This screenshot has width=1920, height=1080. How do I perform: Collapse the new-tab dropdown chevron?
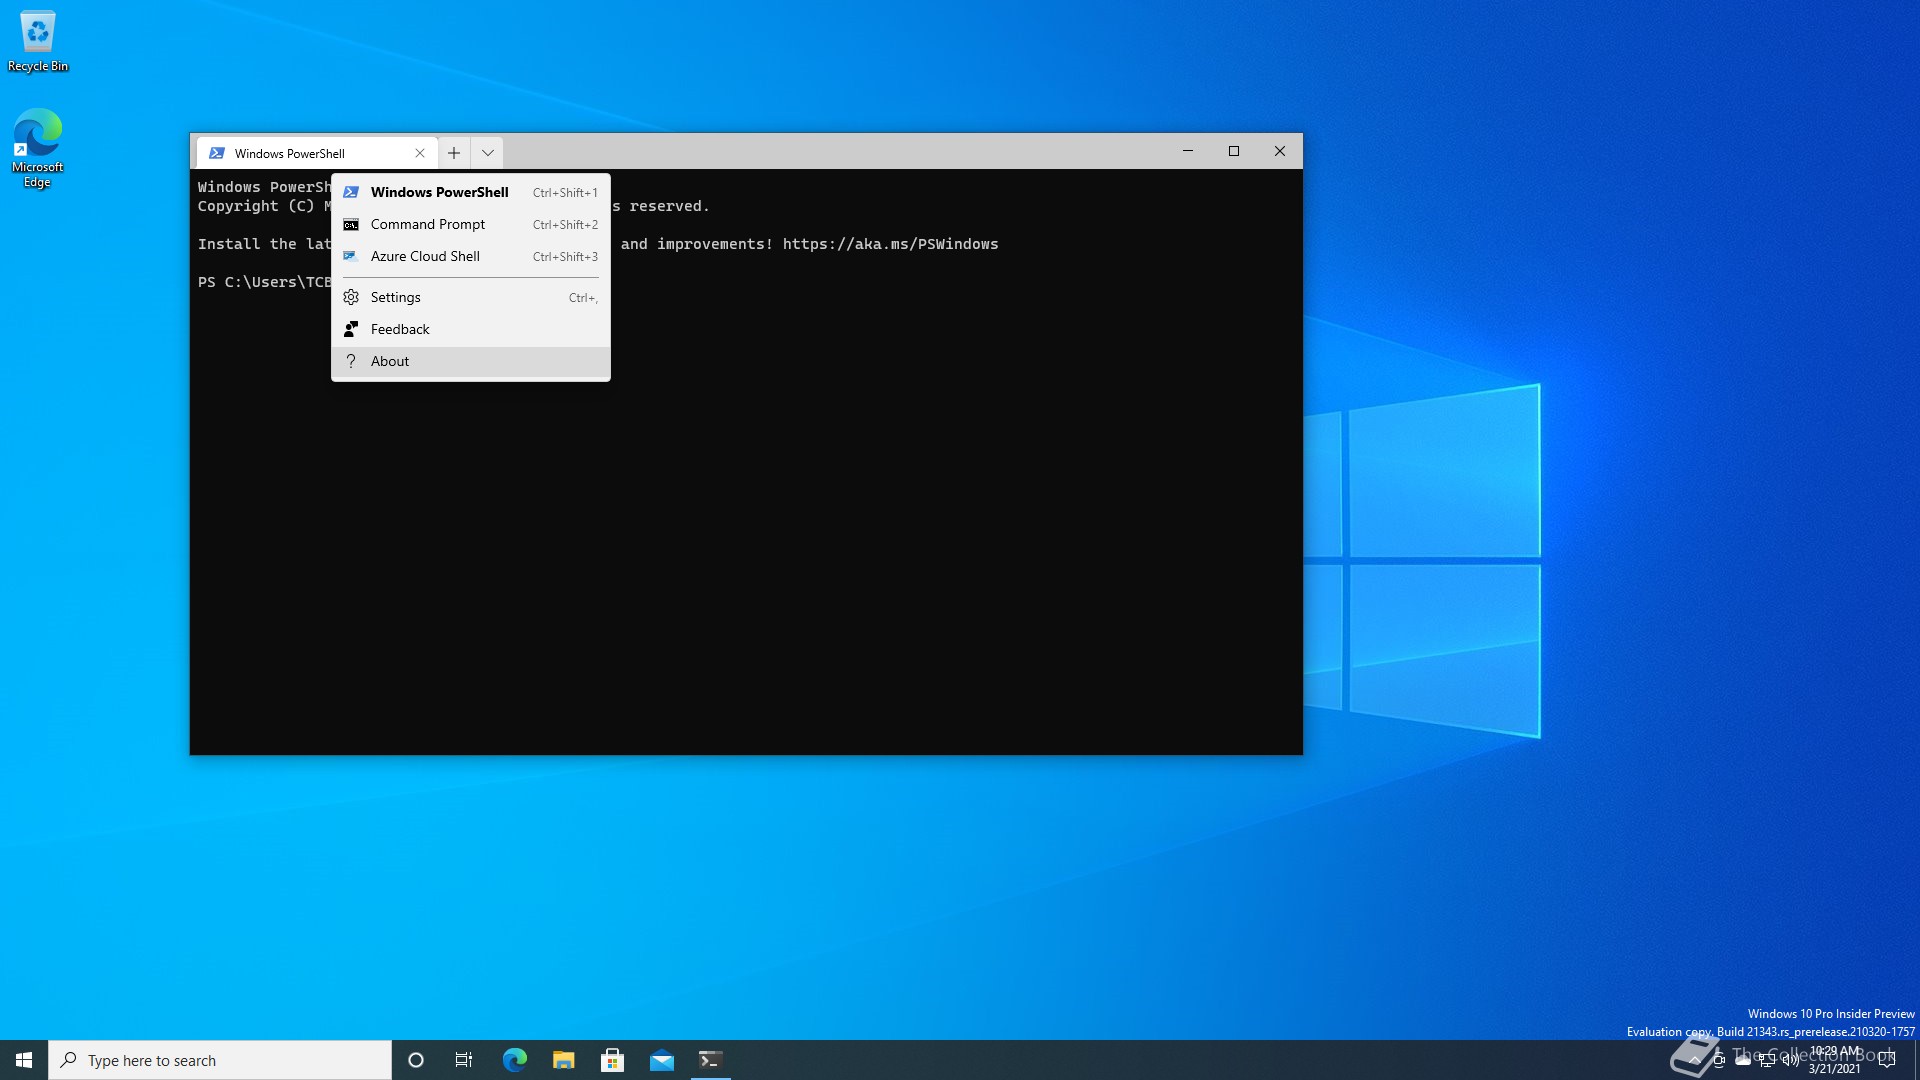[x=488, y=153]
